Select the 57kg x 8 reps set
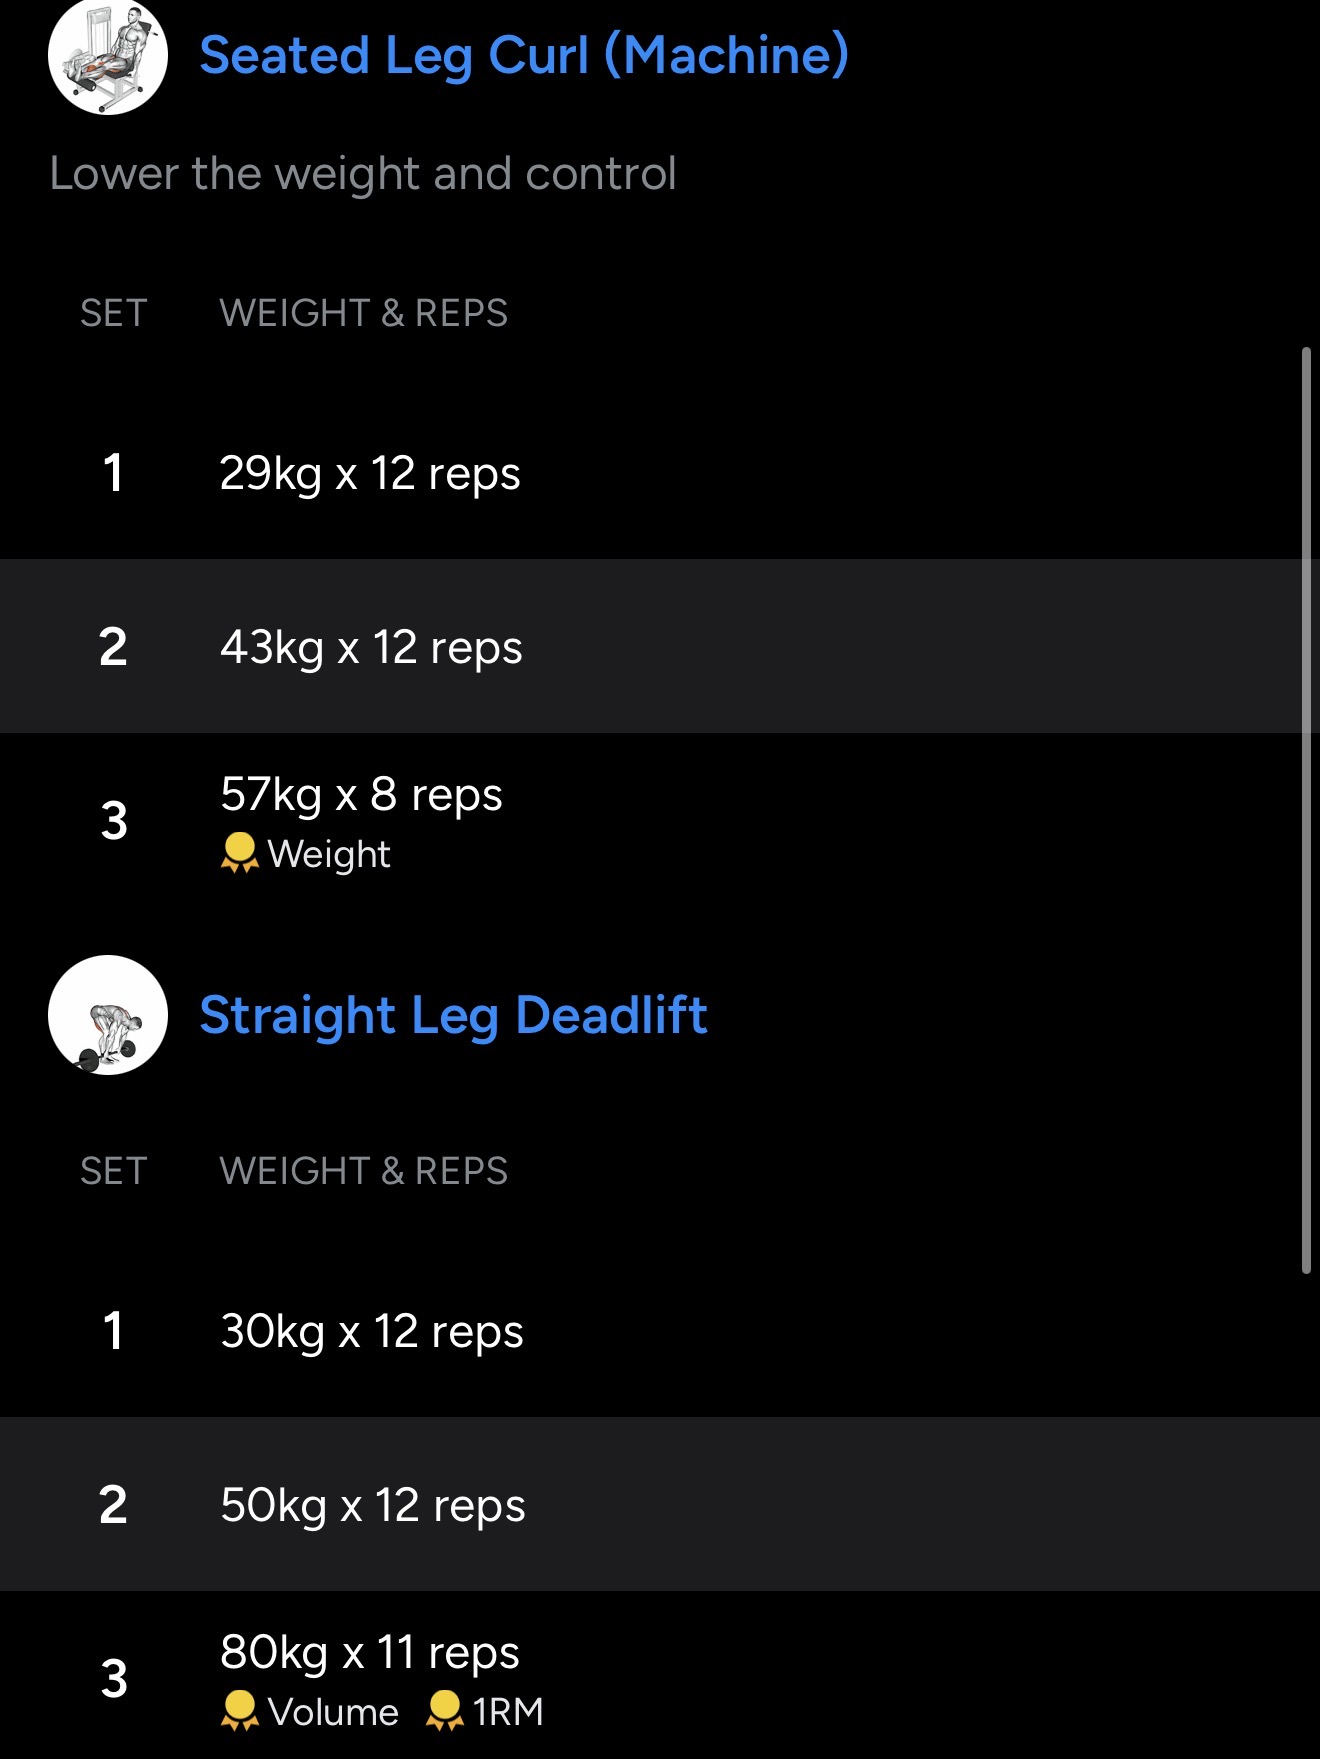The image size is (1320, 1759). click(361, 795)
